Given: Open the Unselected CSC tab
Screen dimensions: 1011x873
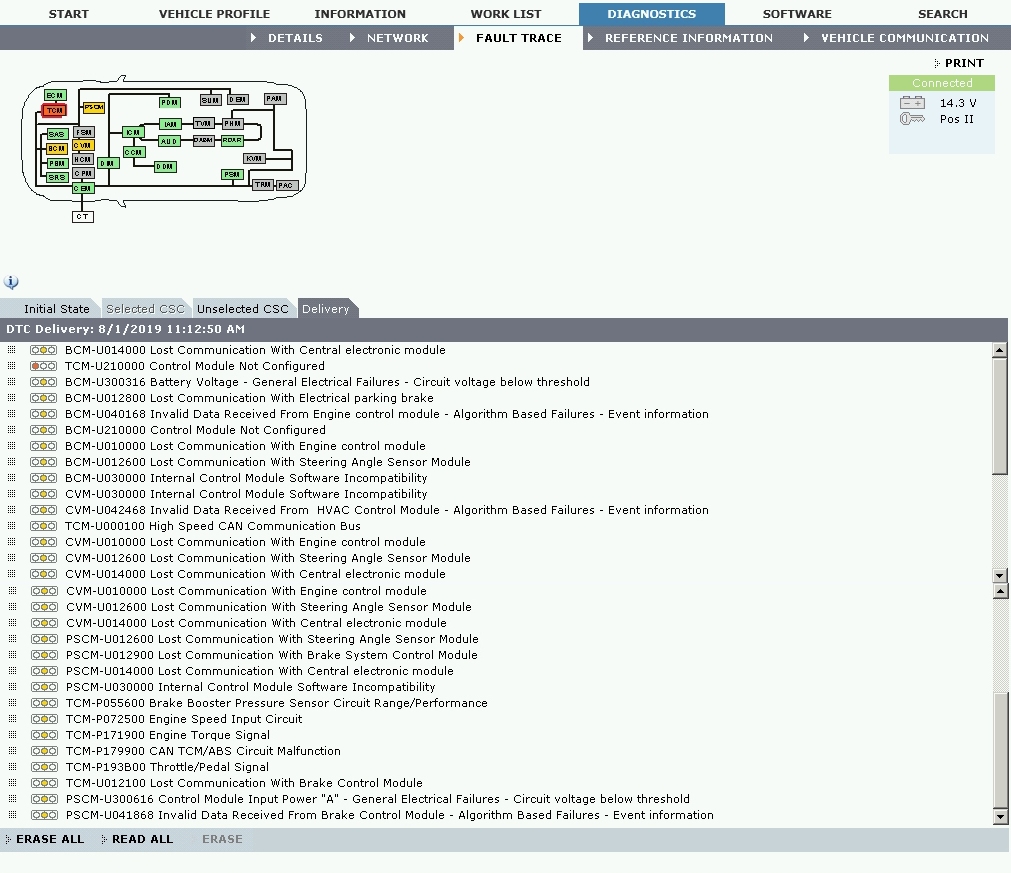Looking at the screenshot, I should tap(242, 309).
